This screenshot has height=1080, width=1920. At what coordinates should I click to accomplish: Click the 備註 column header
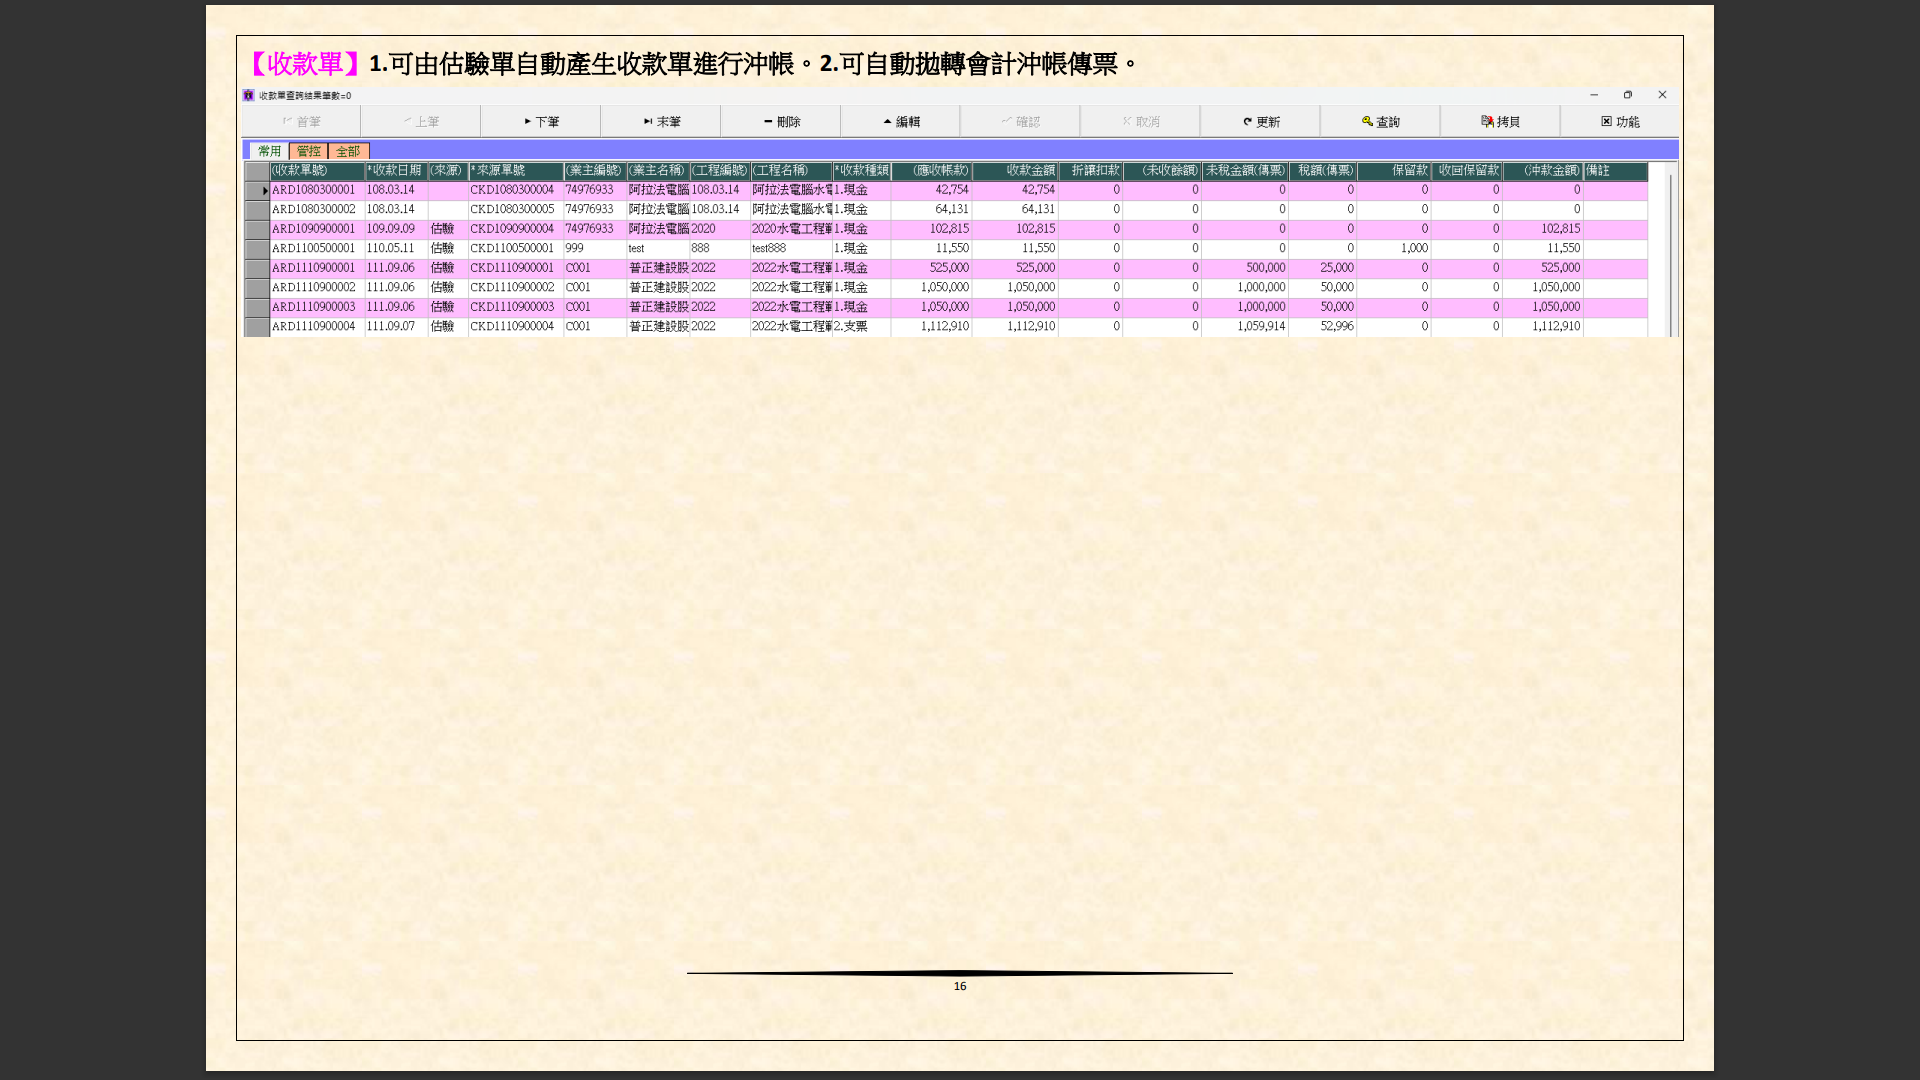pos(1615,171)
